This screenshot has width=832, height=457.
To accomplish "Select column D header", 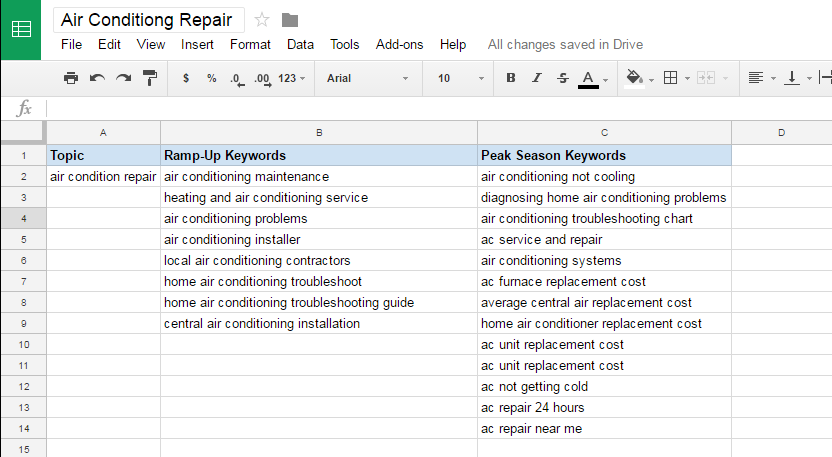I will (782, 133).
